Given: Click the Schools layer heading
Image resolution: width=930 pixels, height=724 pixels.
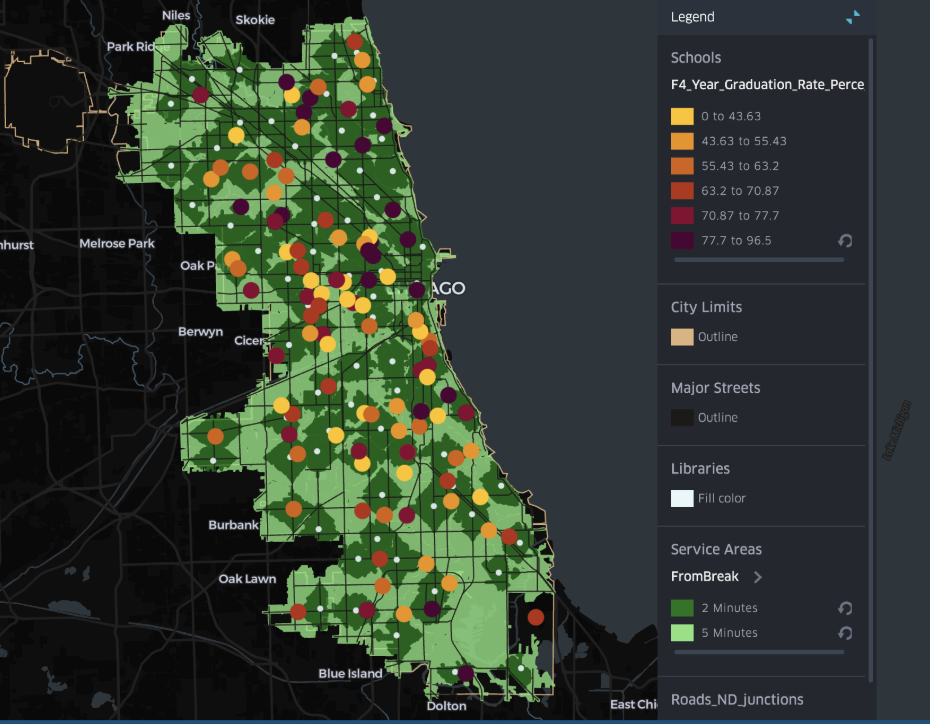Looking at the screenshot, I should (x=696, y=58).
